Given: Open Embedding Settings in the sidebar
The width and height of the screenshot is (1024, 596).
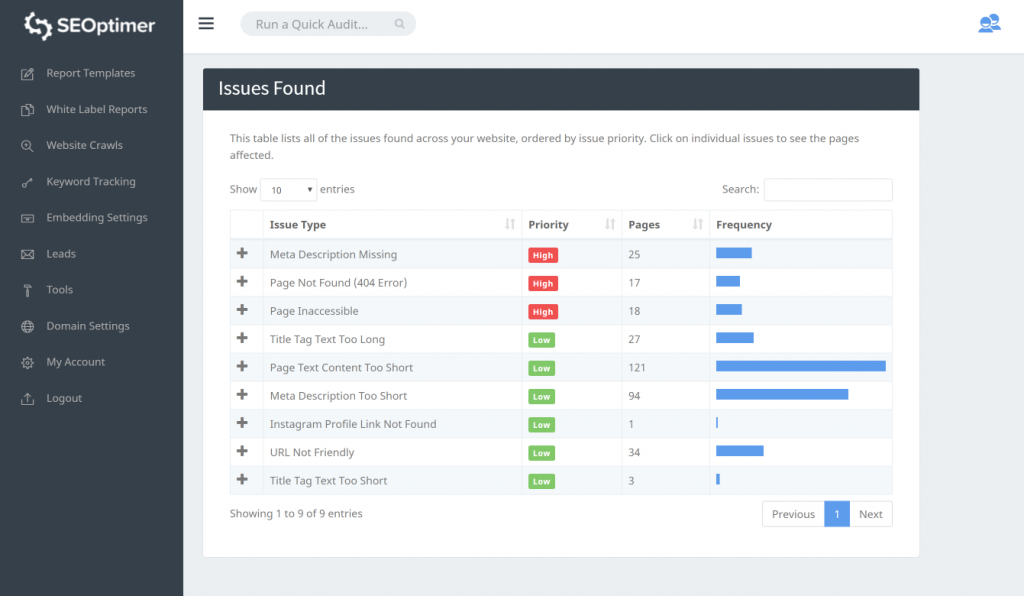Looking at the screenshot, I should point(96,218).
